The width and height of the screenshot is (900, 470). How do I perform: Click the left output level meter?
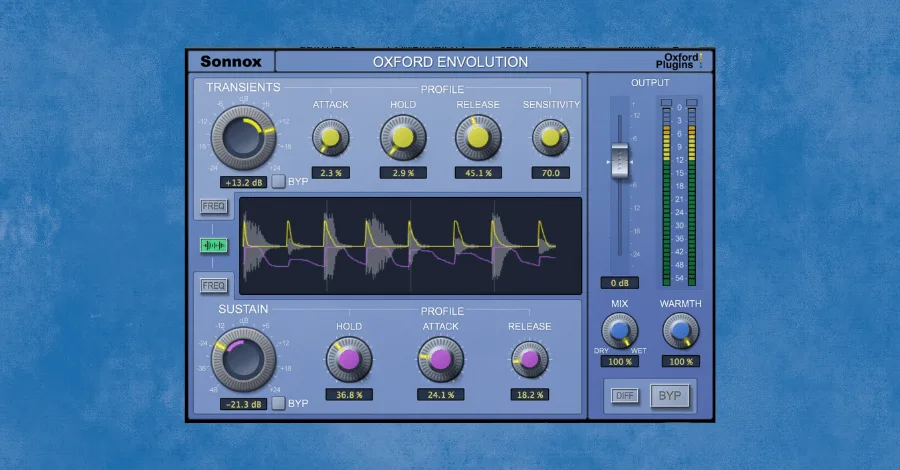click(x=666, y=196)
